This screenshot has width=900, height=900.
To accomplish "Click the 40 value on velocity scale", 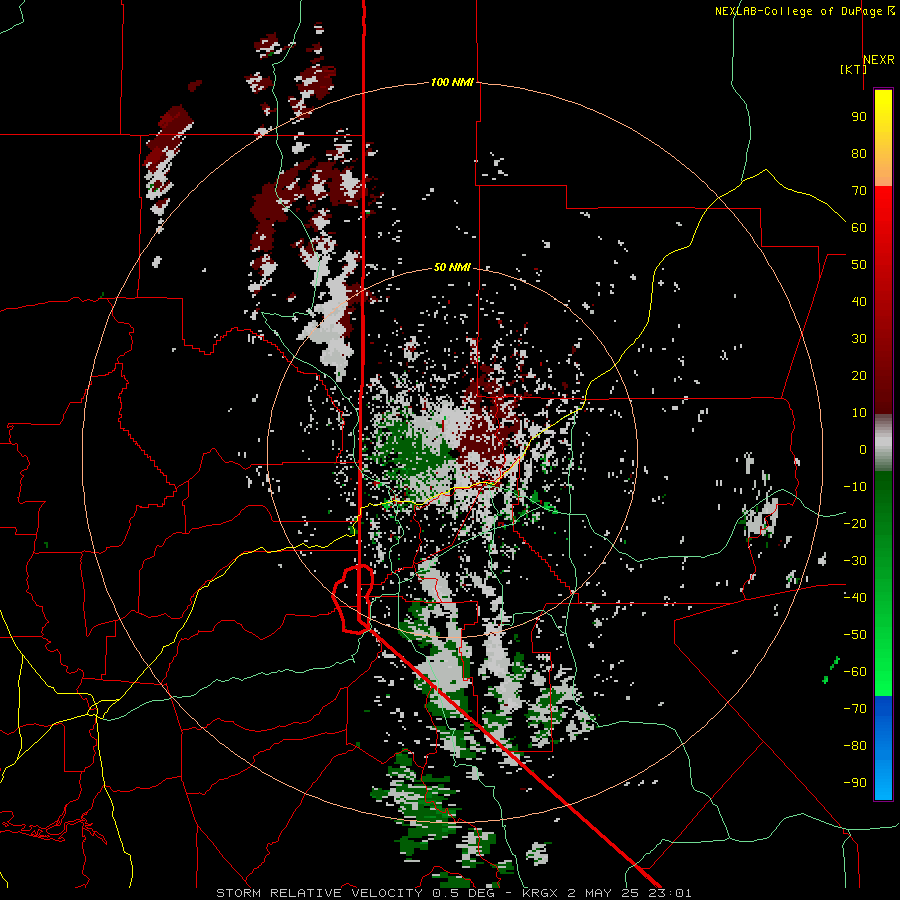I will 859,301.
